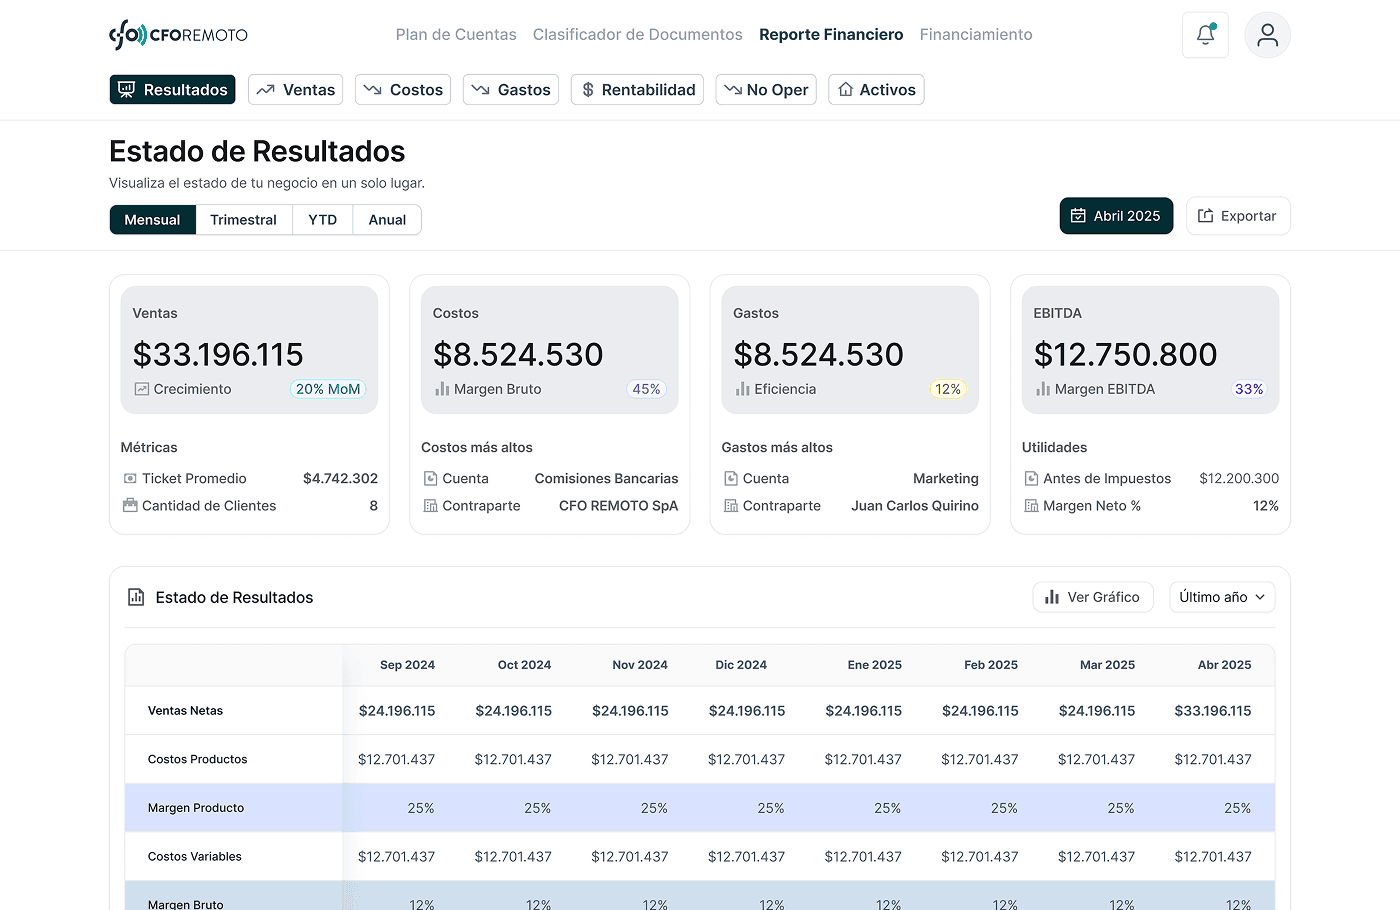Click the notification bell icon
This screenshot has height=910, width=1400.
[x=1205, y=34]
